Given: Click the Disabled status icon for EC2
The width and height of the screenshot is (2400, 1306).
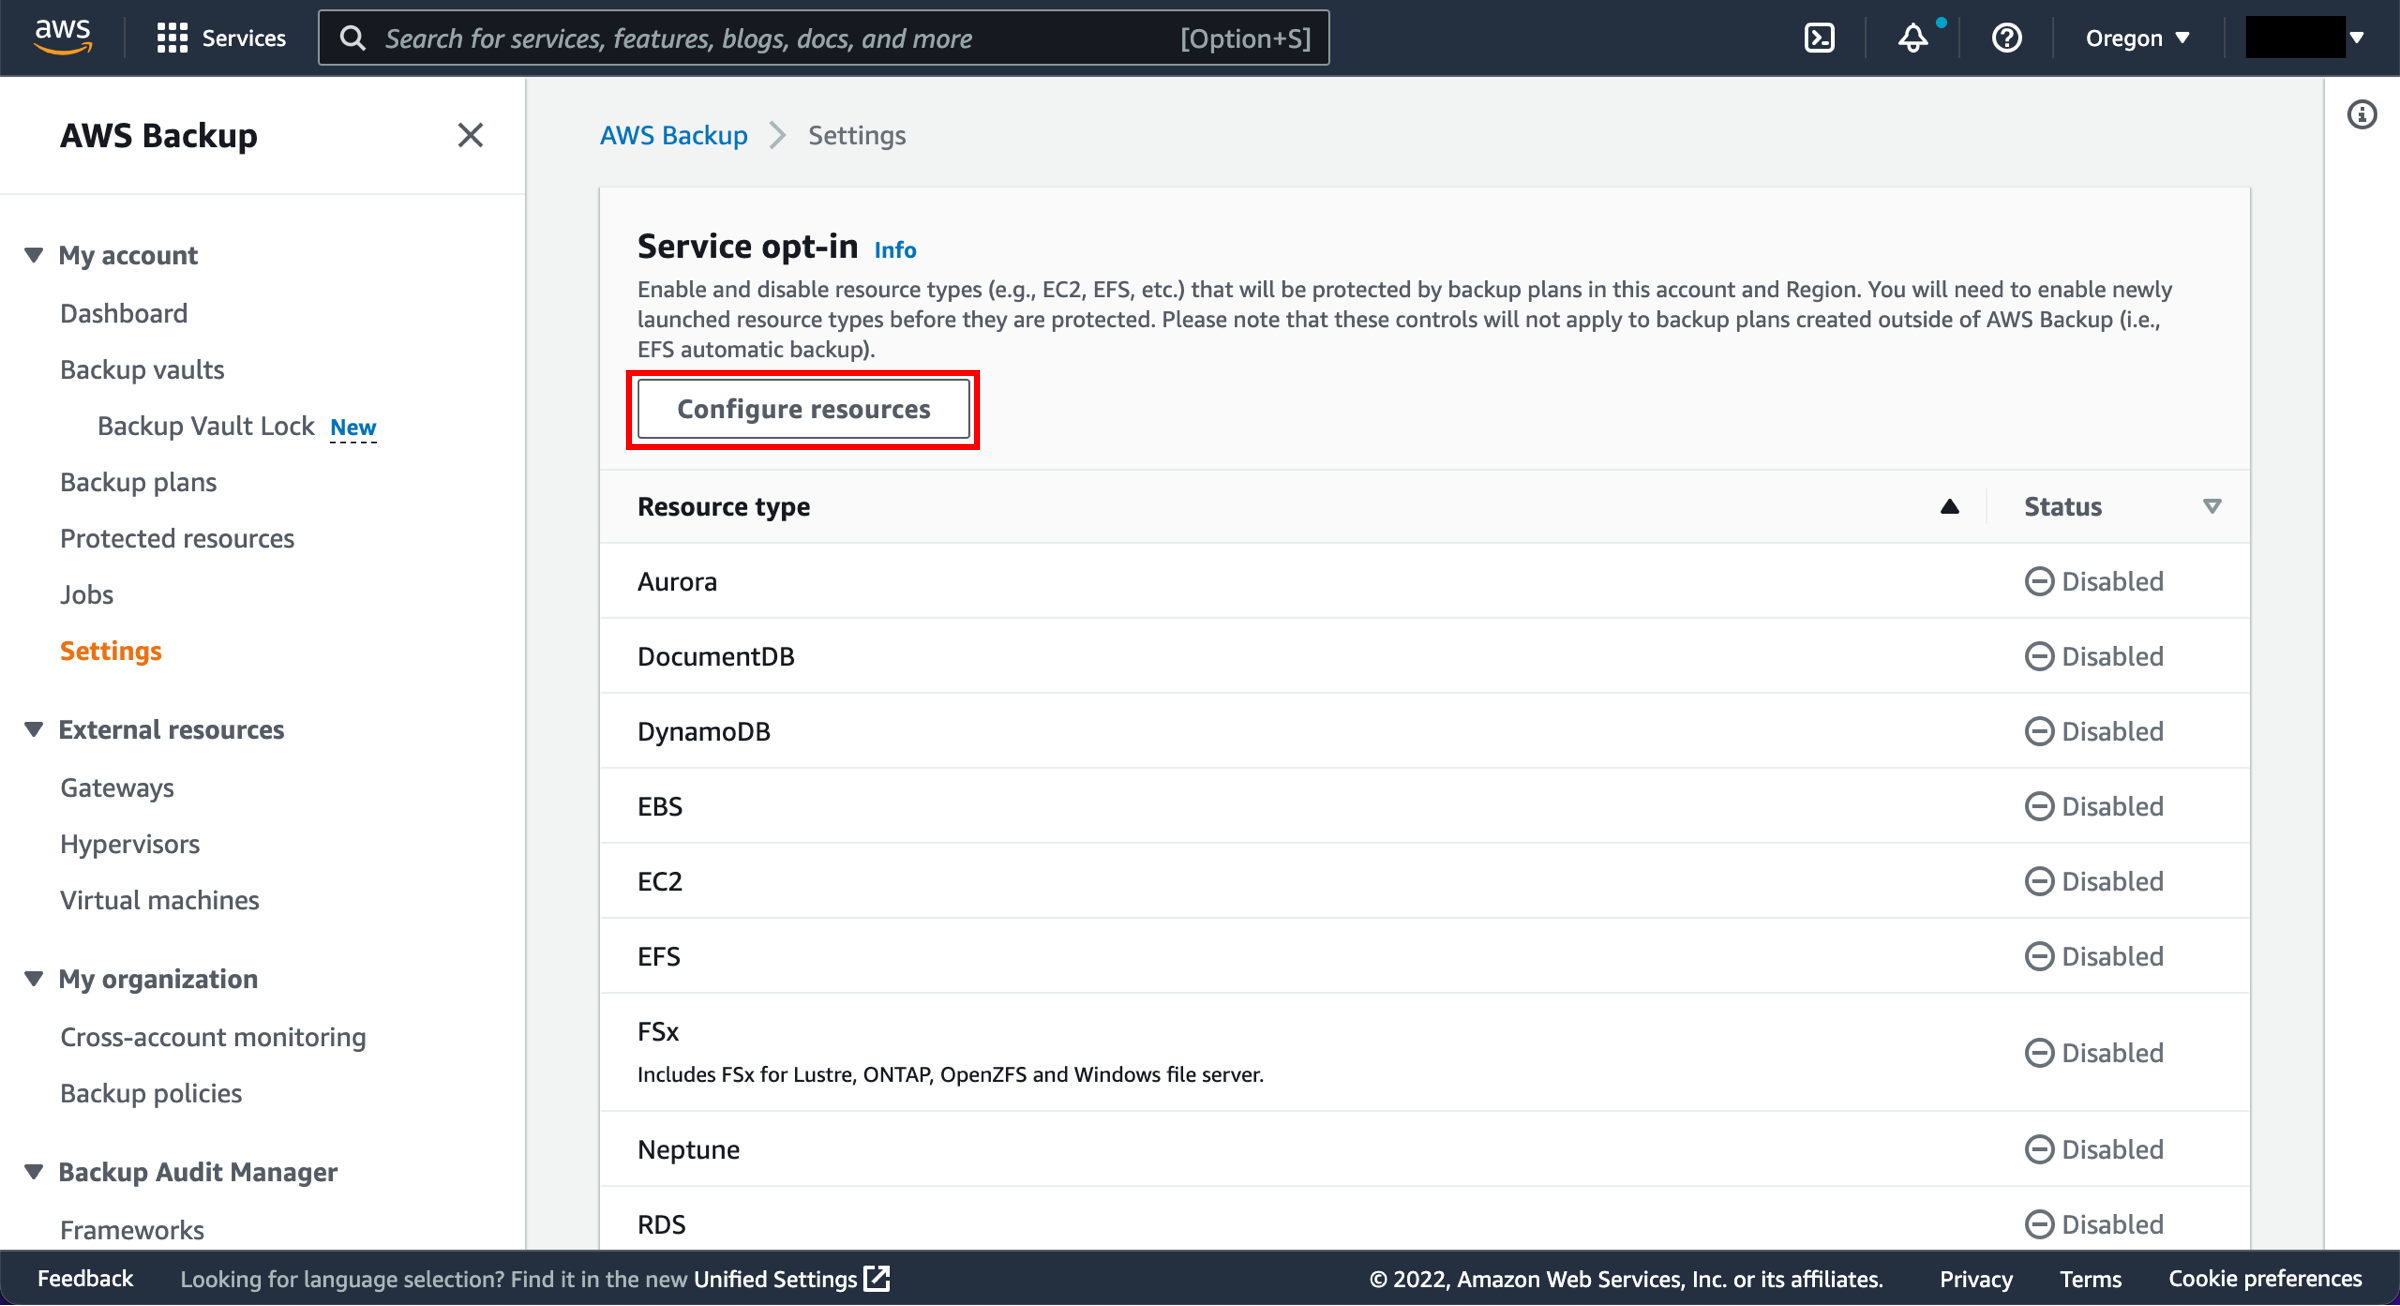Looking at the screenshot, I should [2039, 881].
